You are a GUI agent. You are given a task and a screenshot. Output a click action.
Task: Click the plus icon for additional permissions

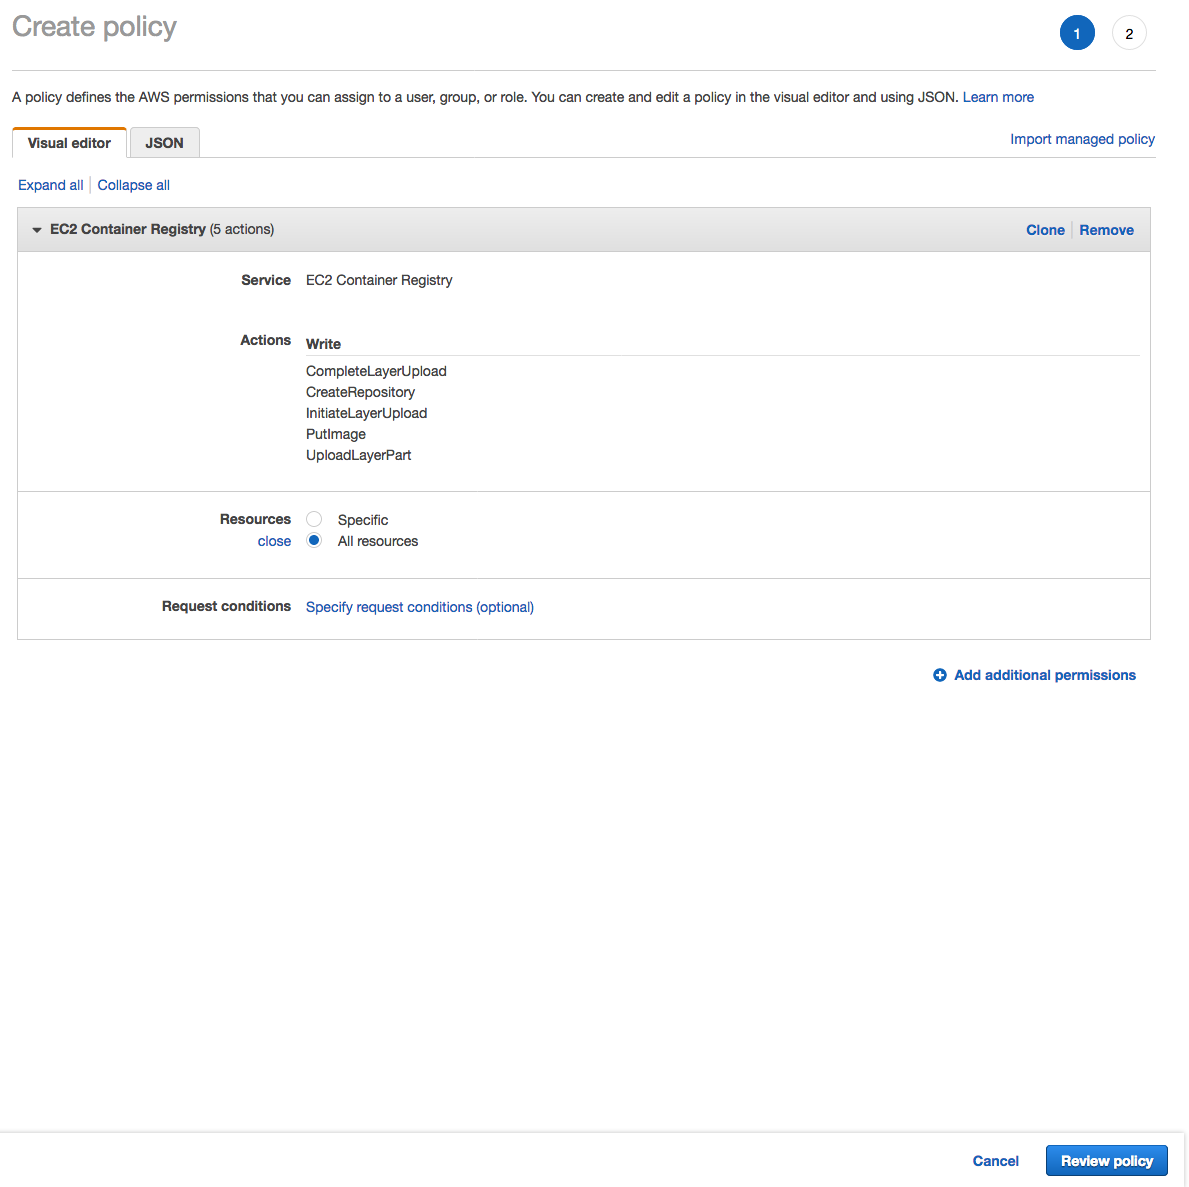940,675
